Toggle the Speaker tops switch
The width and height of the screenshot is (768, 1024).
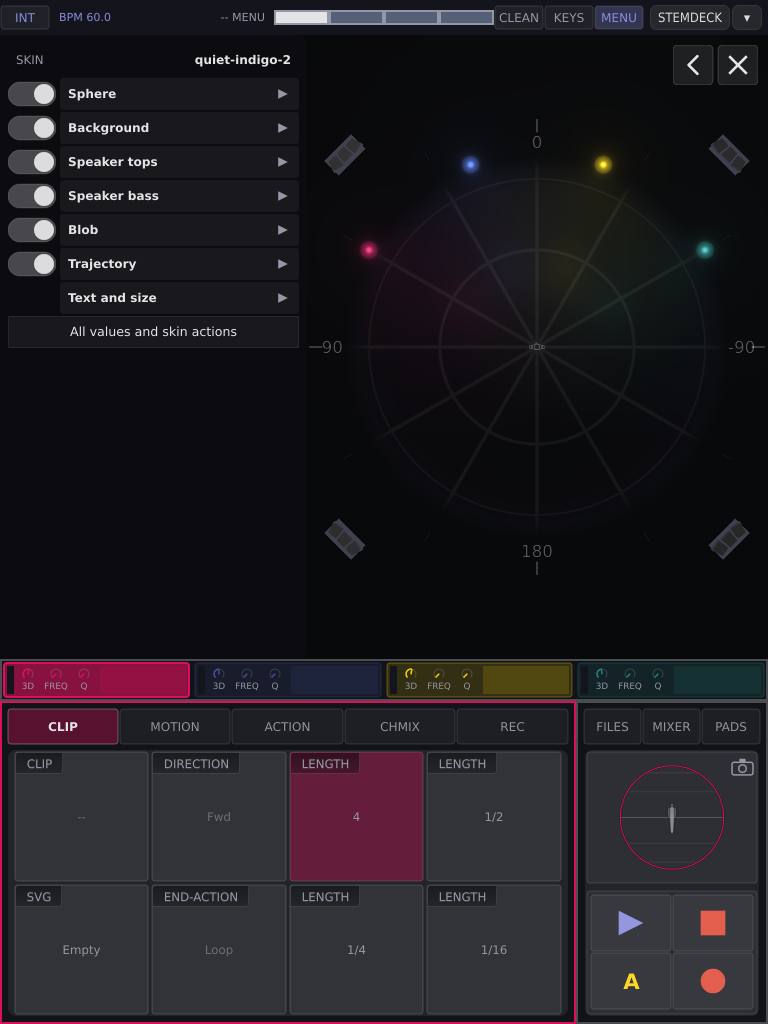tap(32, 162)
